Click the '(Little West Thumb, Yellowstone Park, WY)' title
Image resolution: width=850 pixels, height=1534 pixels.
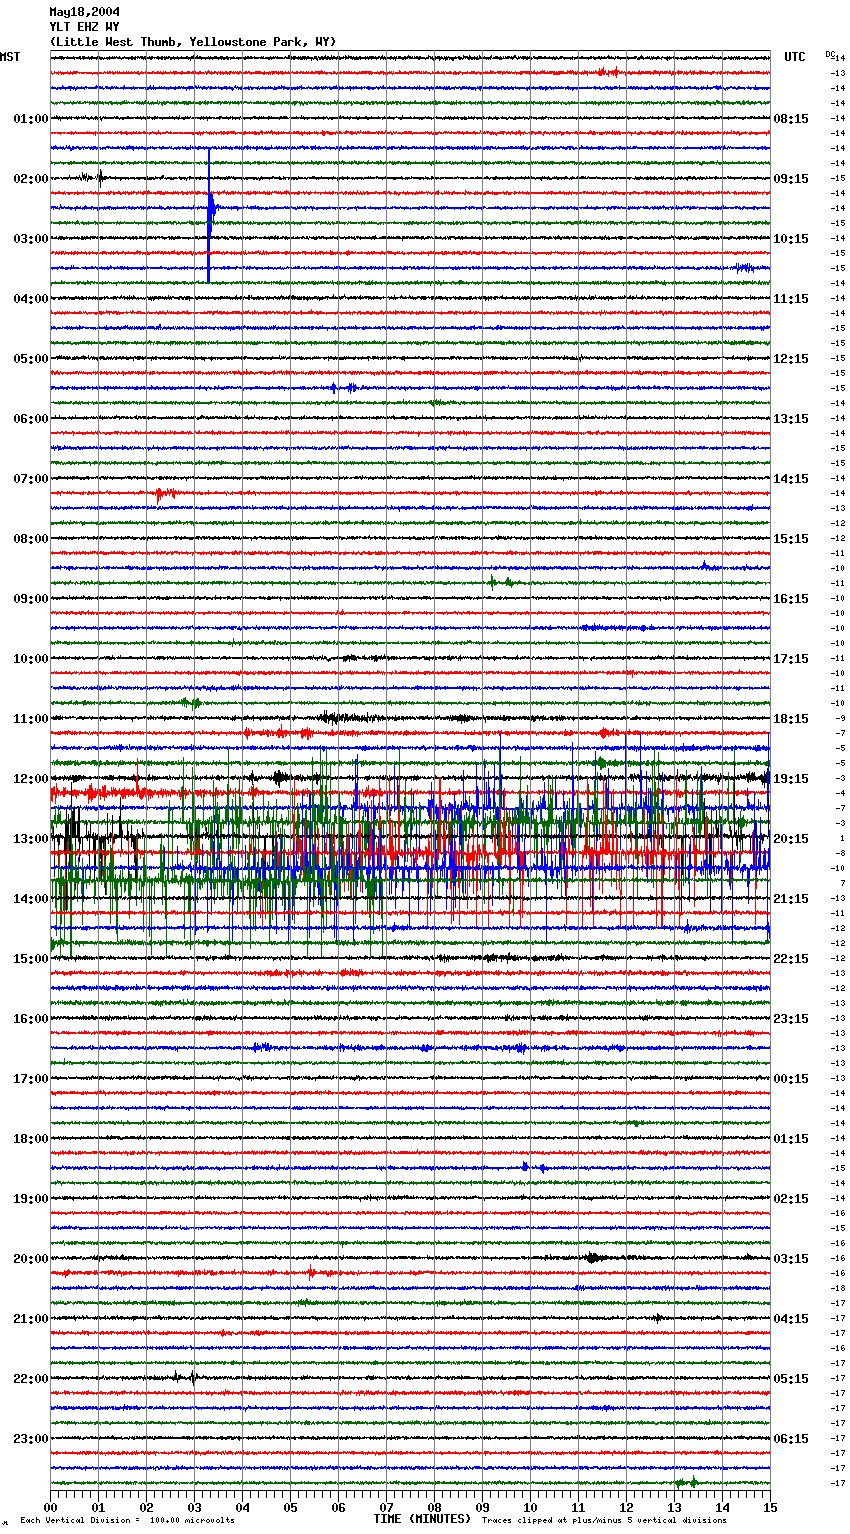pyautogui.click(x=193, y=42)
